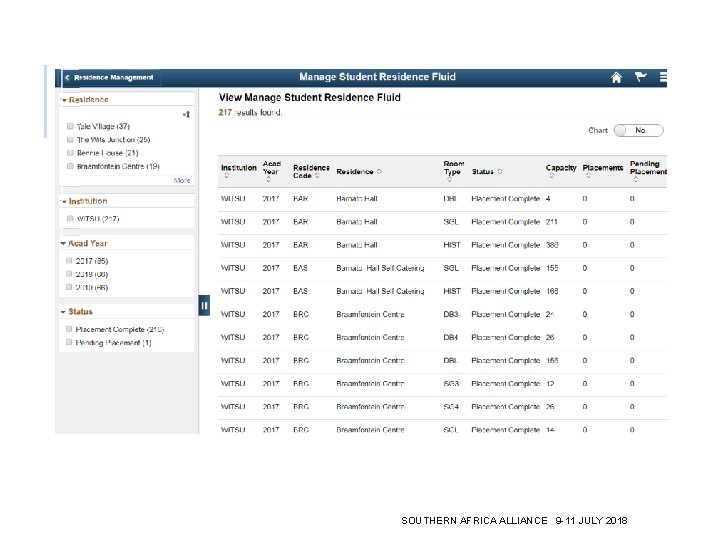
Task: Sort by Residence Code column arrow
Action: pos(317,175)
